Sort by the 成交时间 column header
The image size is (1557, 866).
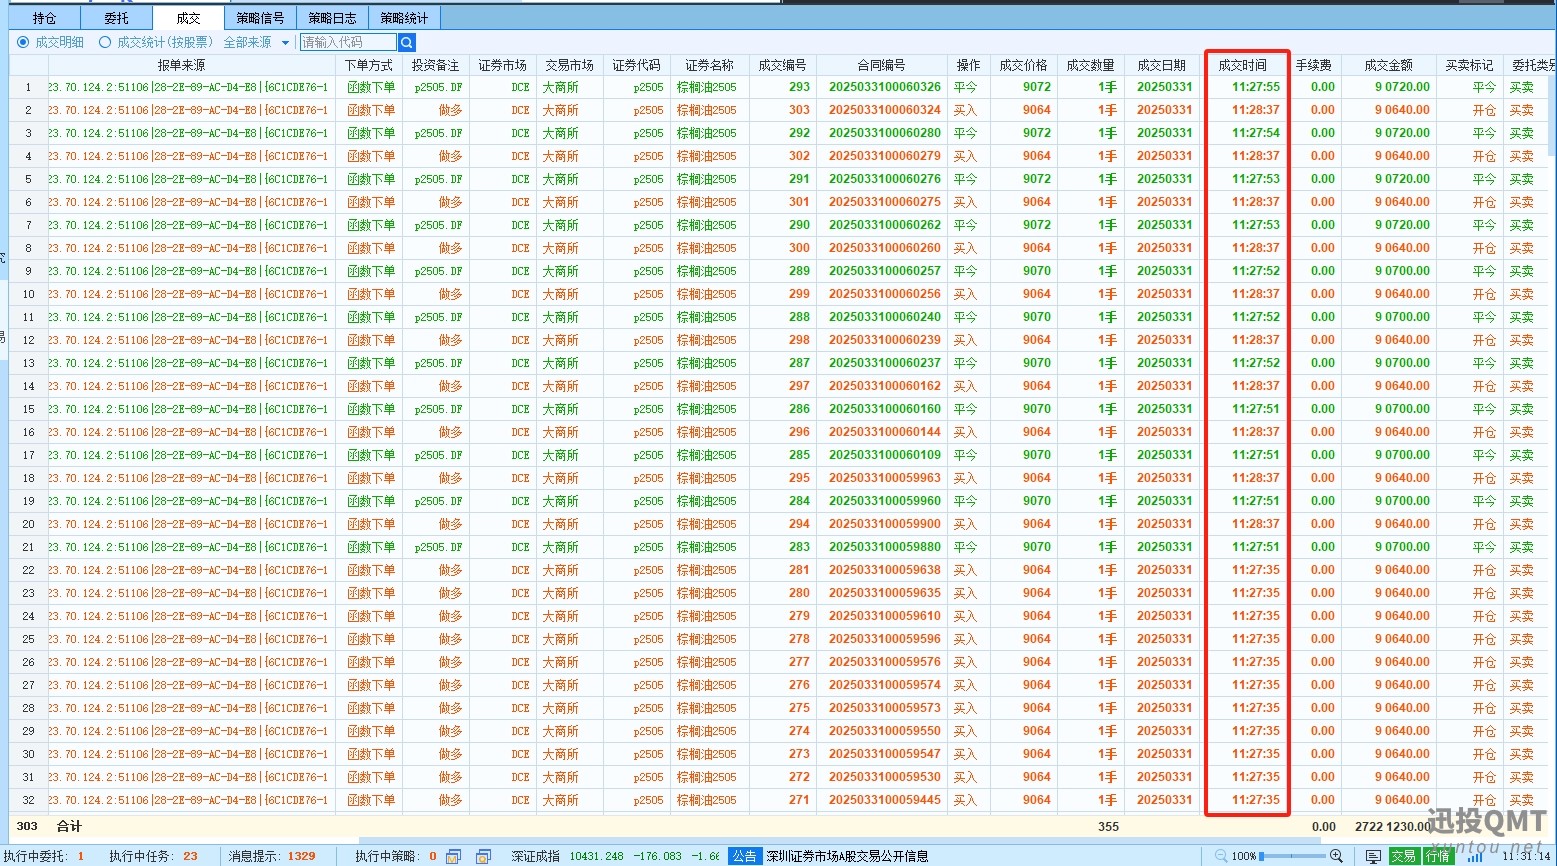pos(1242,65)
